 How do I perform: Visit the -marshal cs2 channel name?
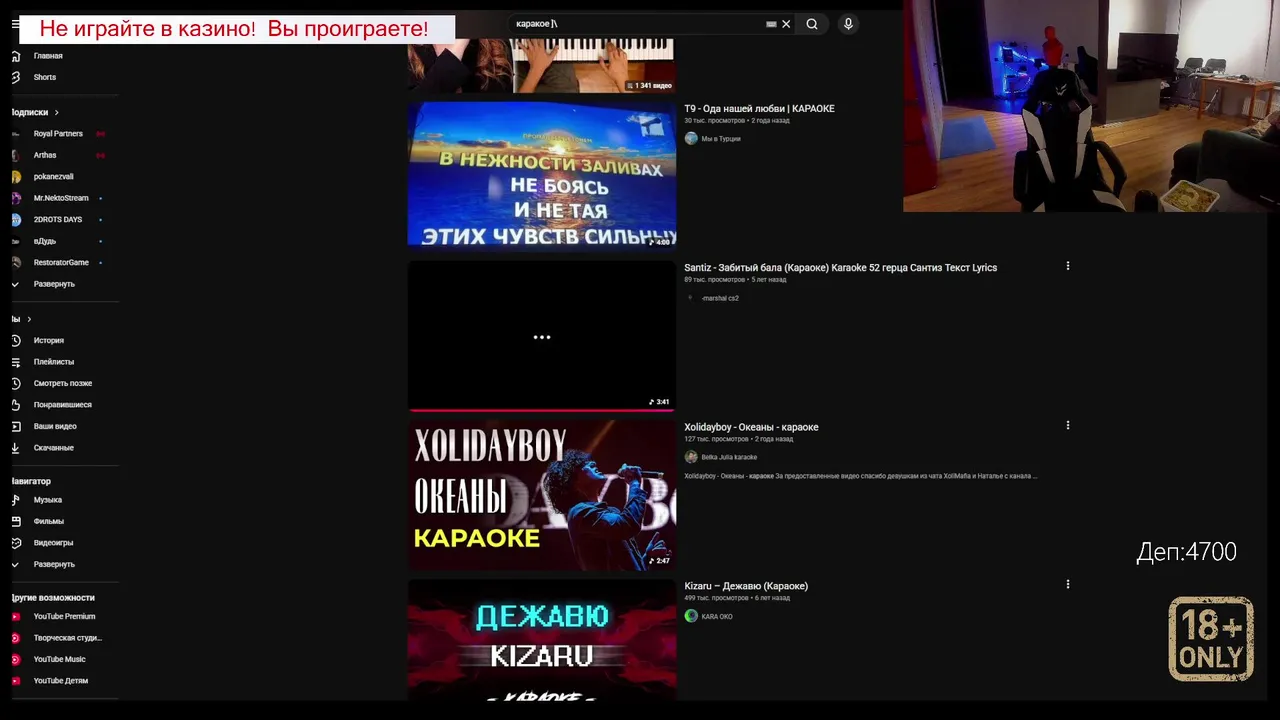[x=720, y=298]
